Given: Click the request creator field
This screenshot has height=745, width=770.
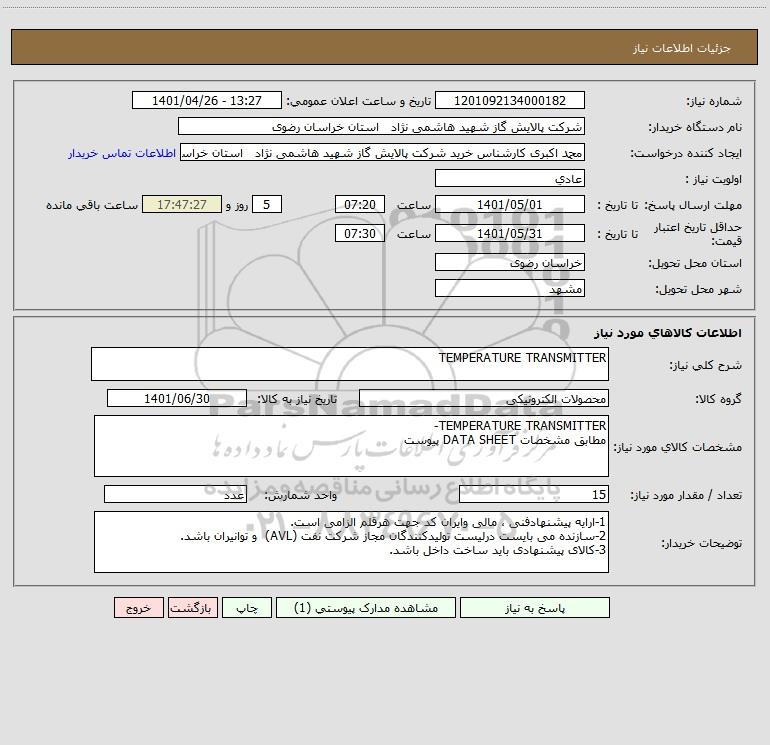Looking at the screenshot, I should coord(383,152).
